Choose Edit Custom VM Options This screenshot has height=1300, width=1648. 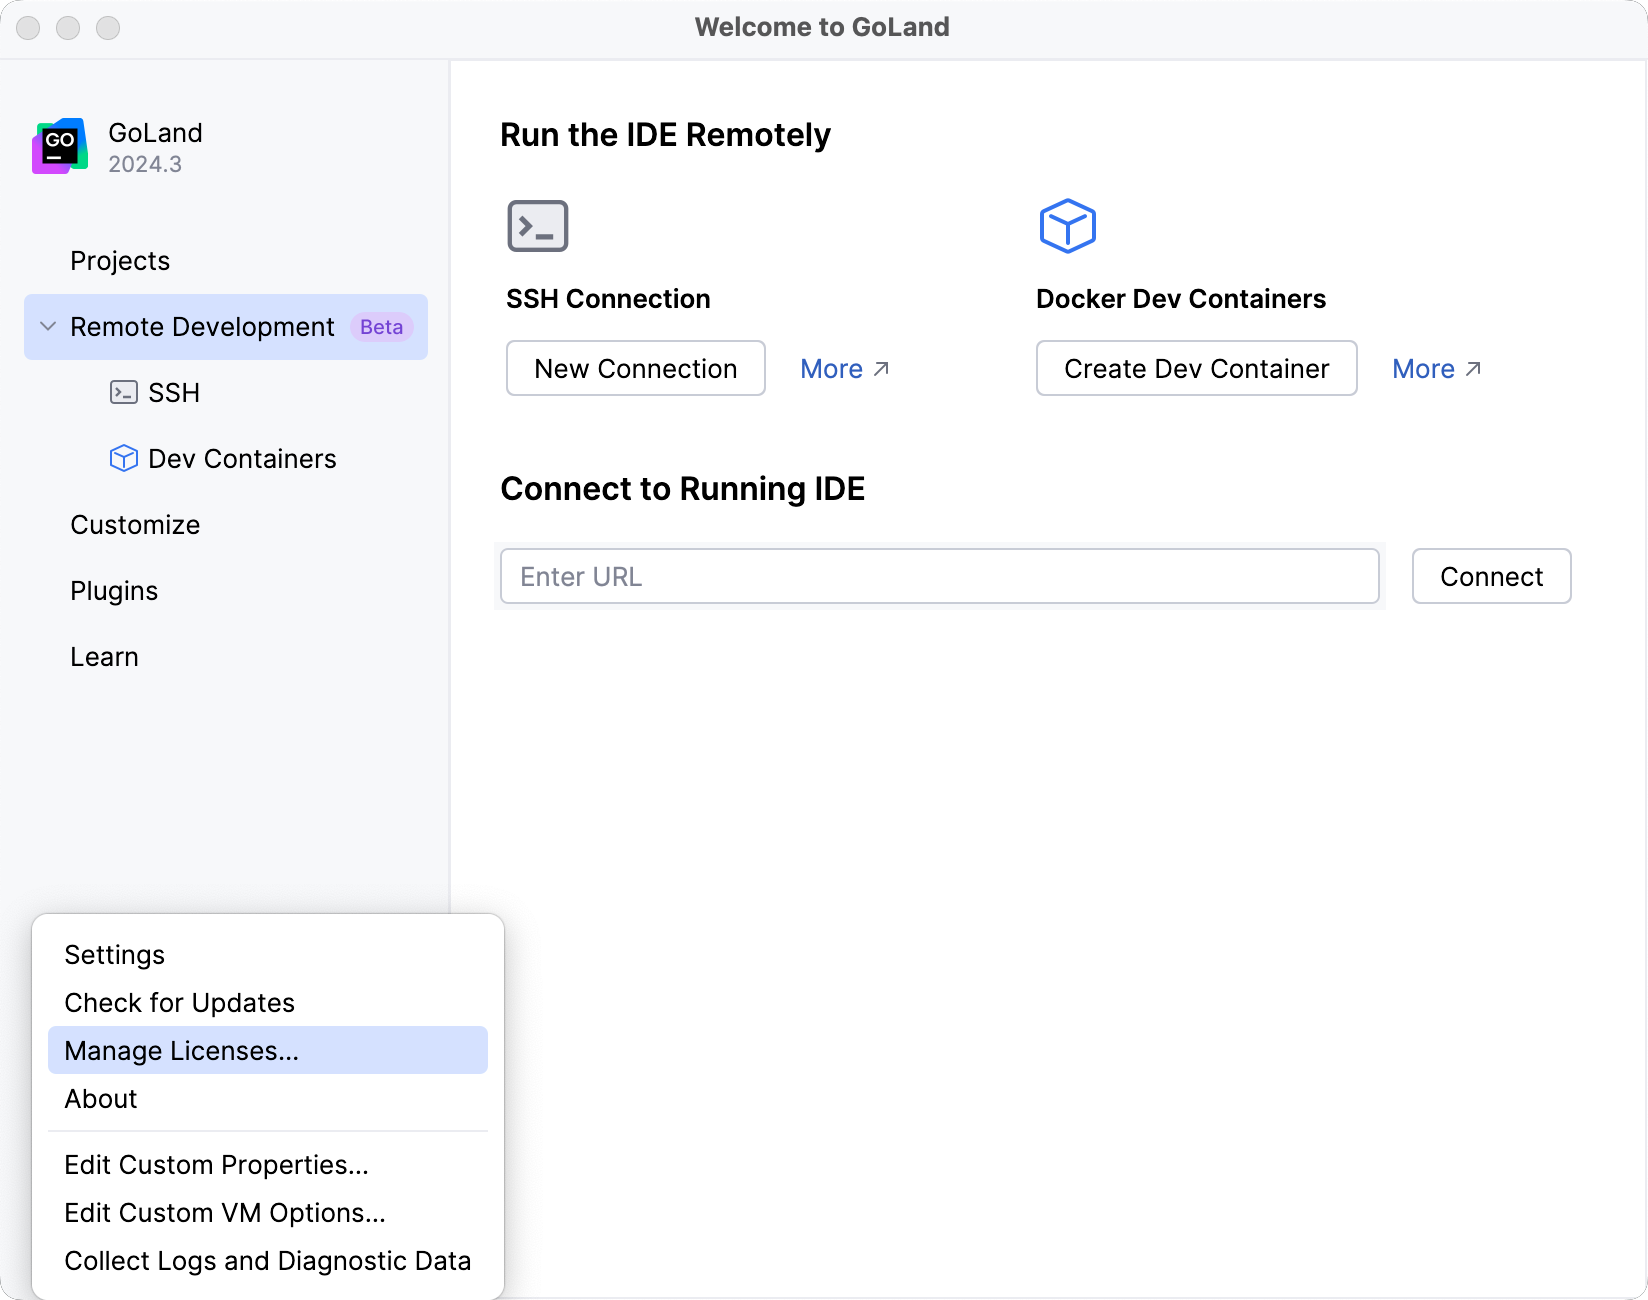(x=225, y=1212)
